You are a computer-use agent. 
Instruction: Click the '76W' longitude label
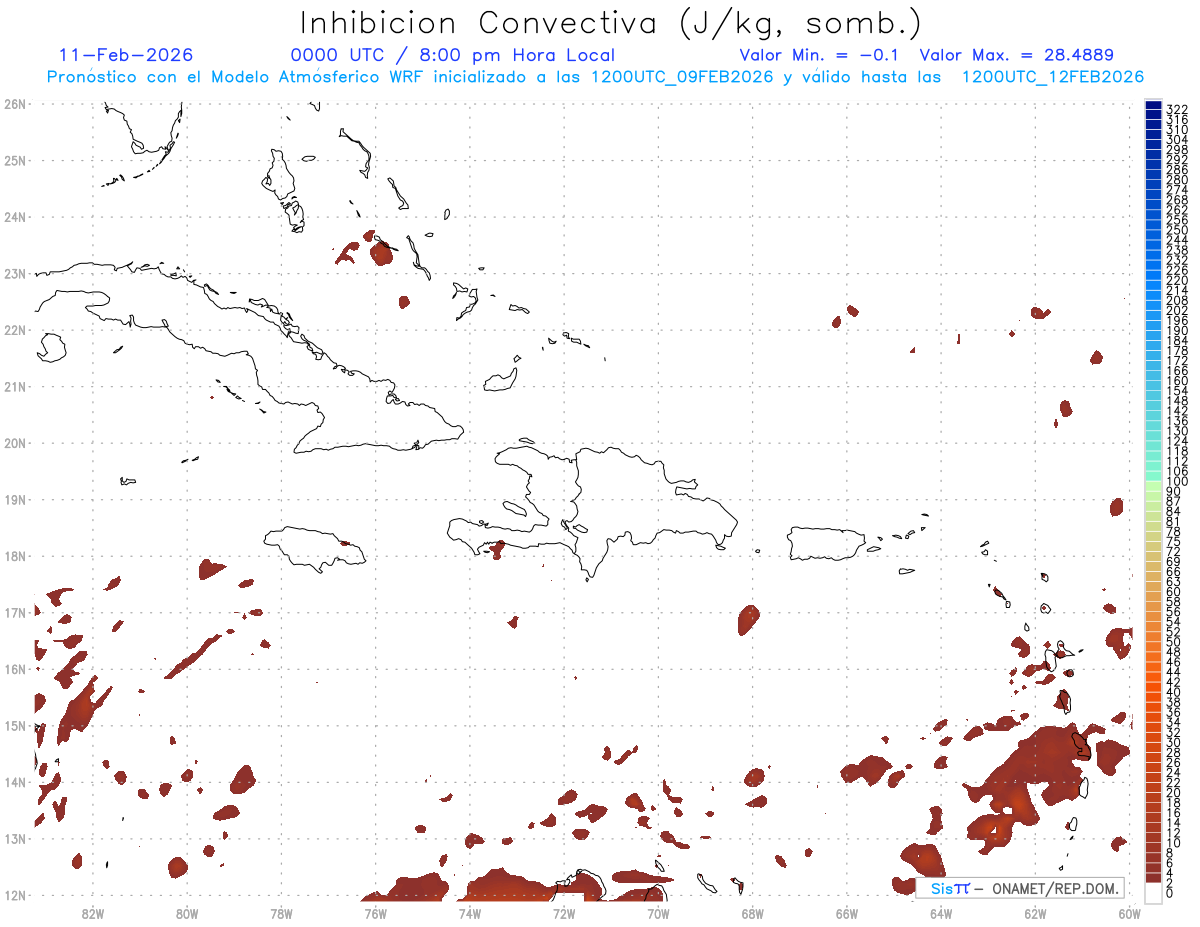(x=375, y=913)
